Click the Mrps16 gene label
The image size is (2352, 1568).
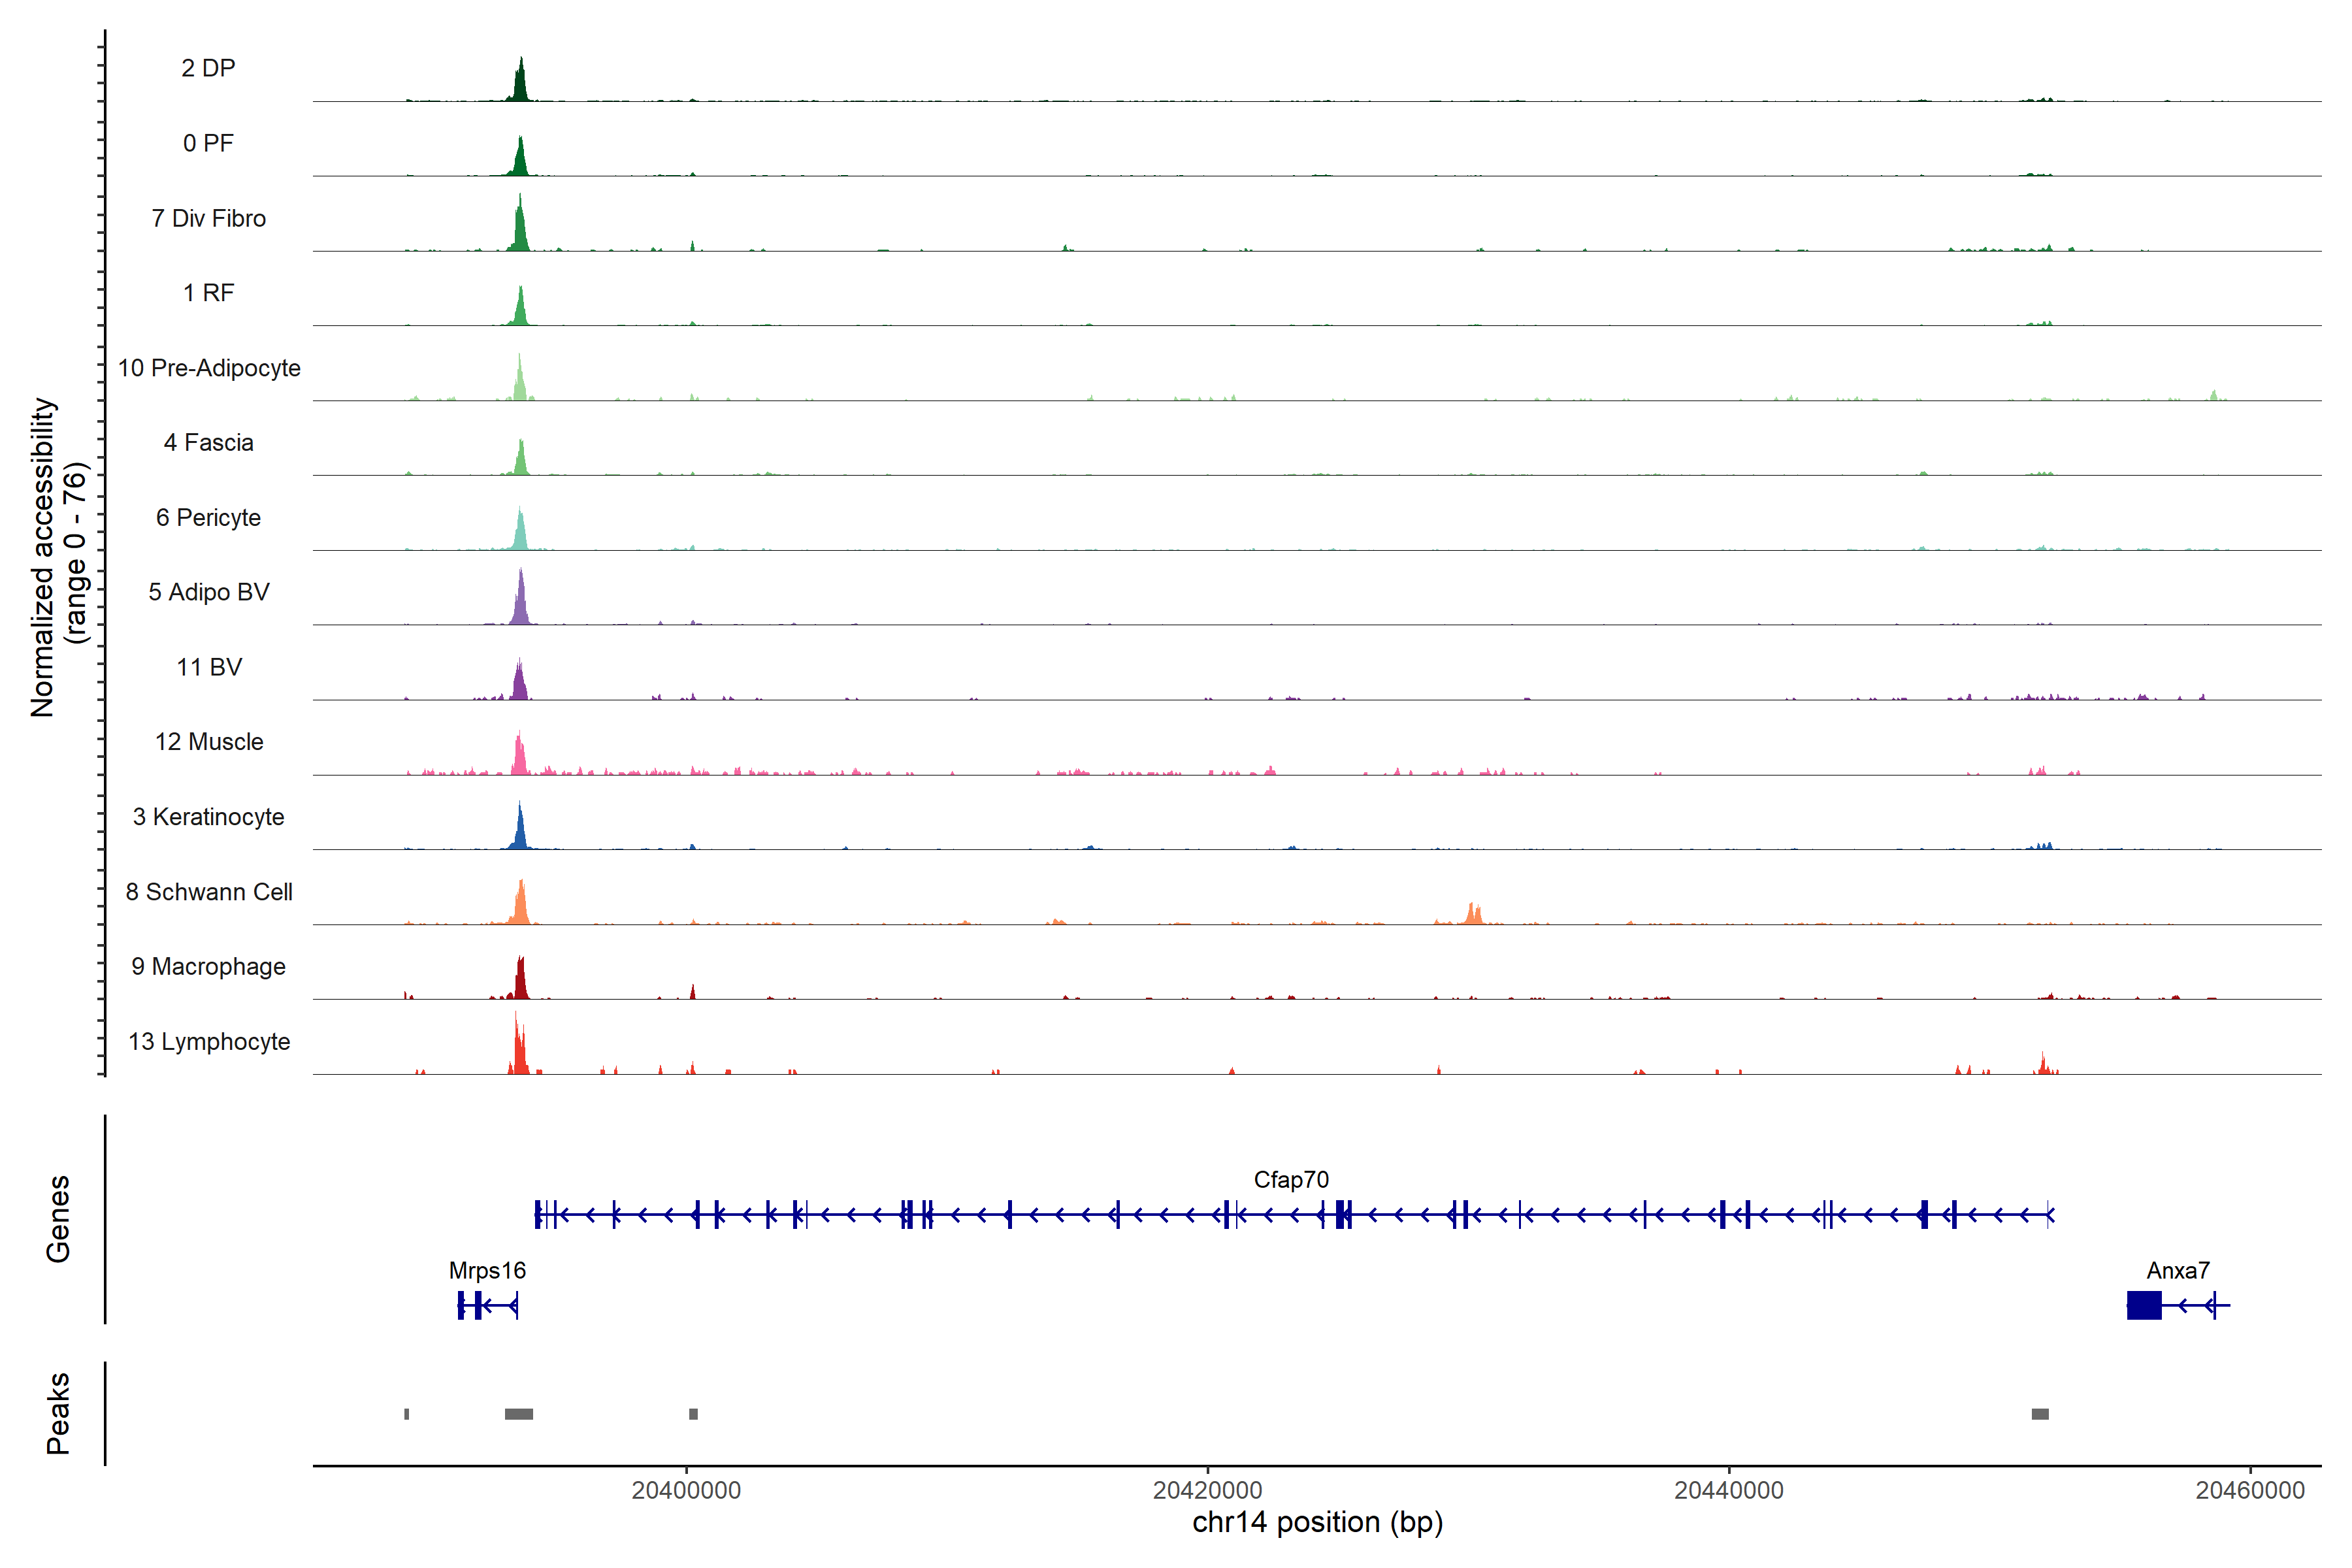coord(487,1271)
